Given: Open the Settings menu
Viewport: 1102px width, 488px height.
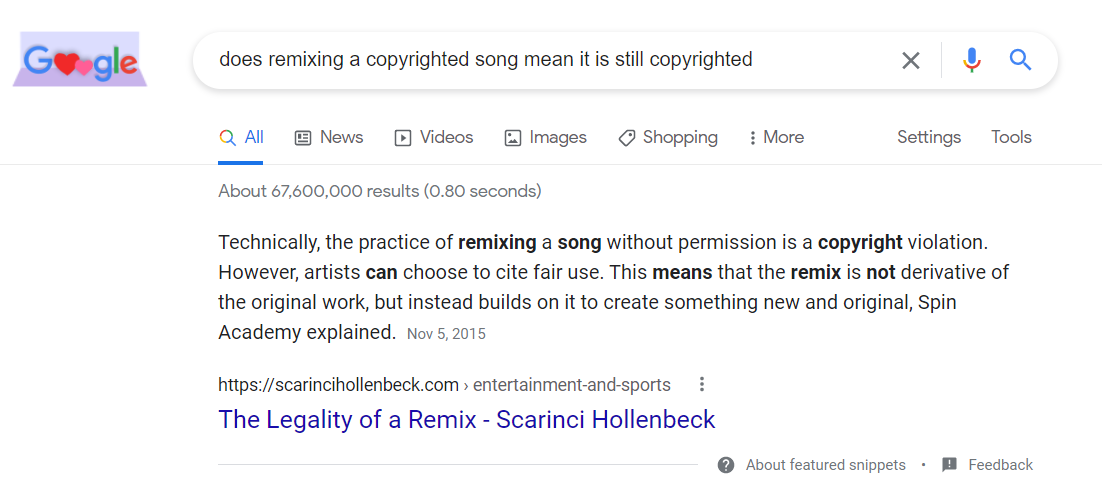Looking at the screenshot, I should [x=928, y=138].
